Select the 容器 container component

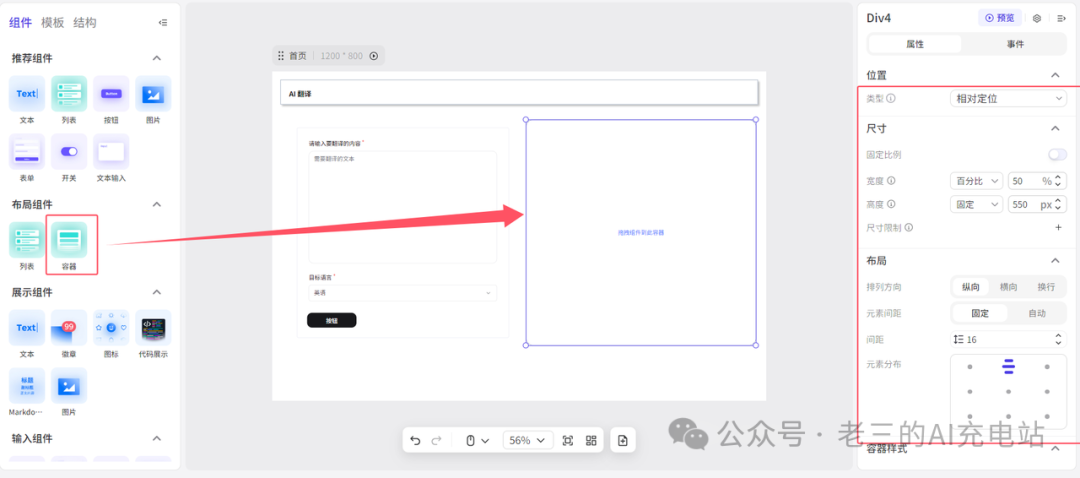[x=69, y=240]
